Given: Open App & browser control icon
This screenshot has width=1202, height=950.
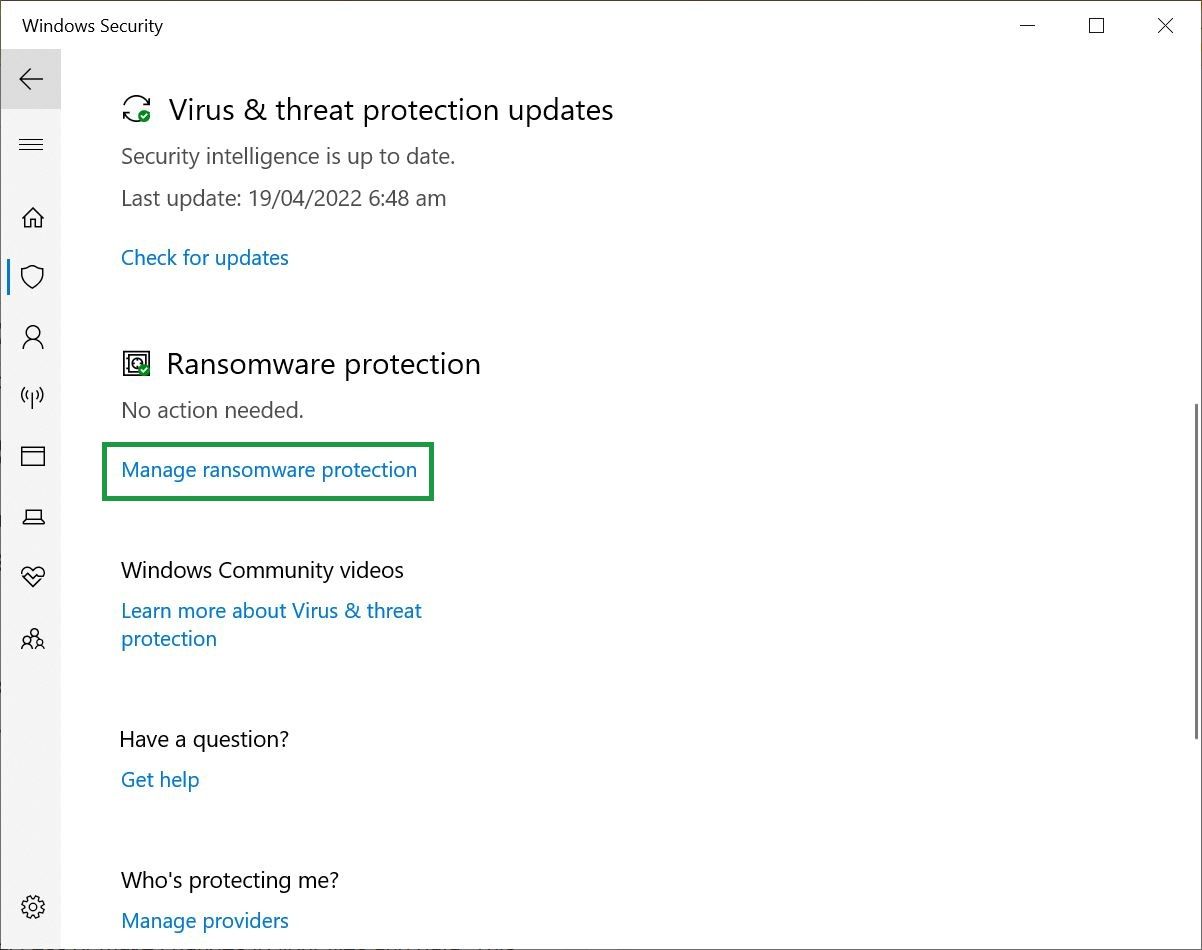Looking at the screenshot, I should click(32, 456).
